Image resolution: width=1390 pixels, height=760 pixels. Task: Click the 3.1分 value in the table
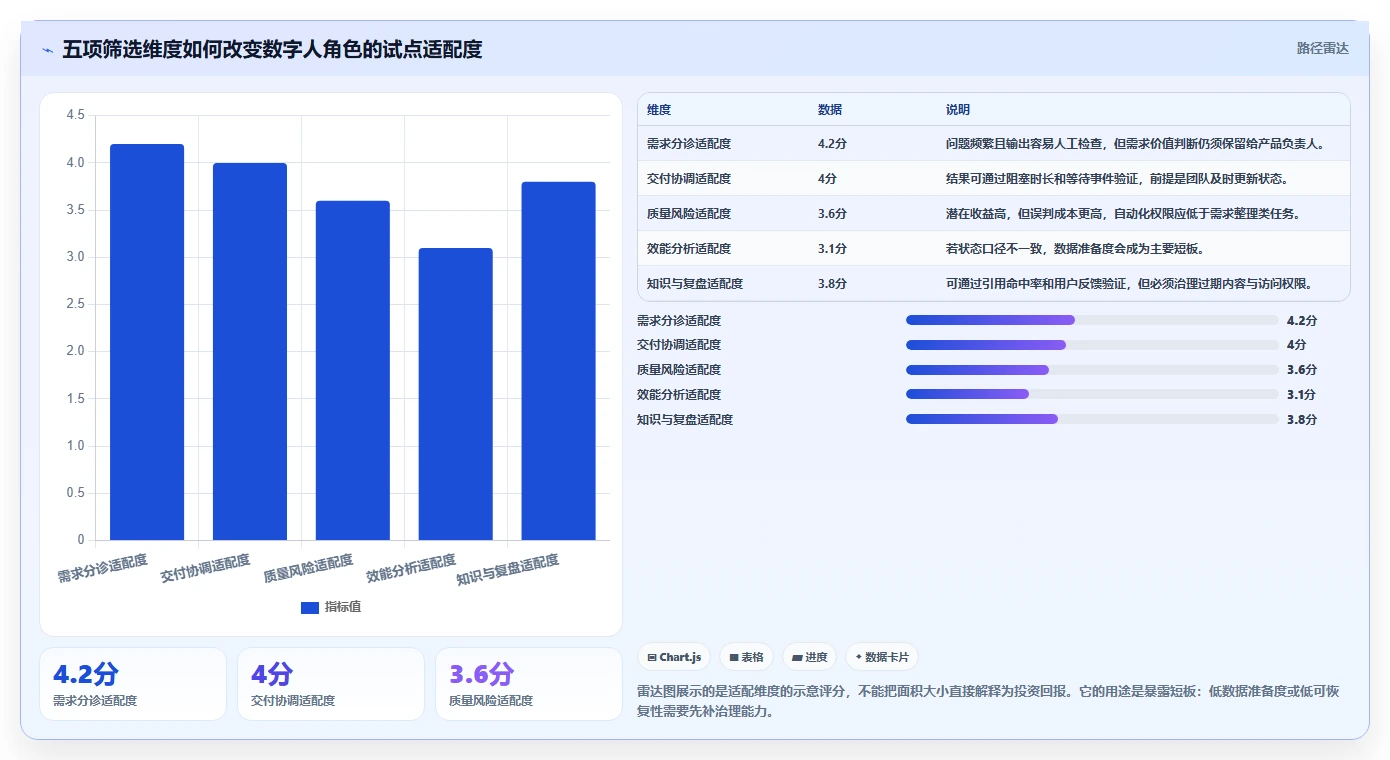(x=832, y=249)
